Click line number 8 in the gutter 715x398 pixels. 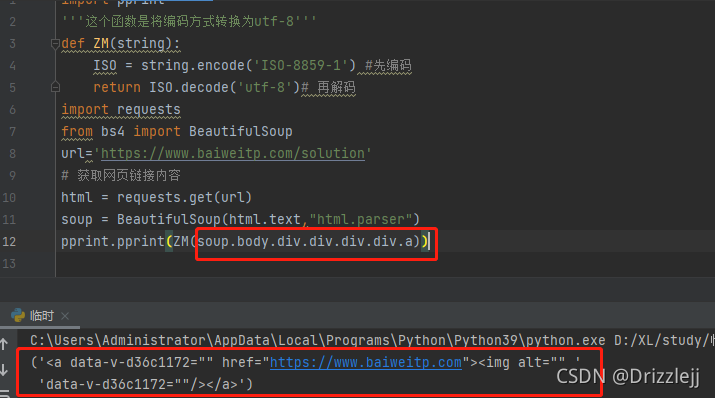(12, 154)
